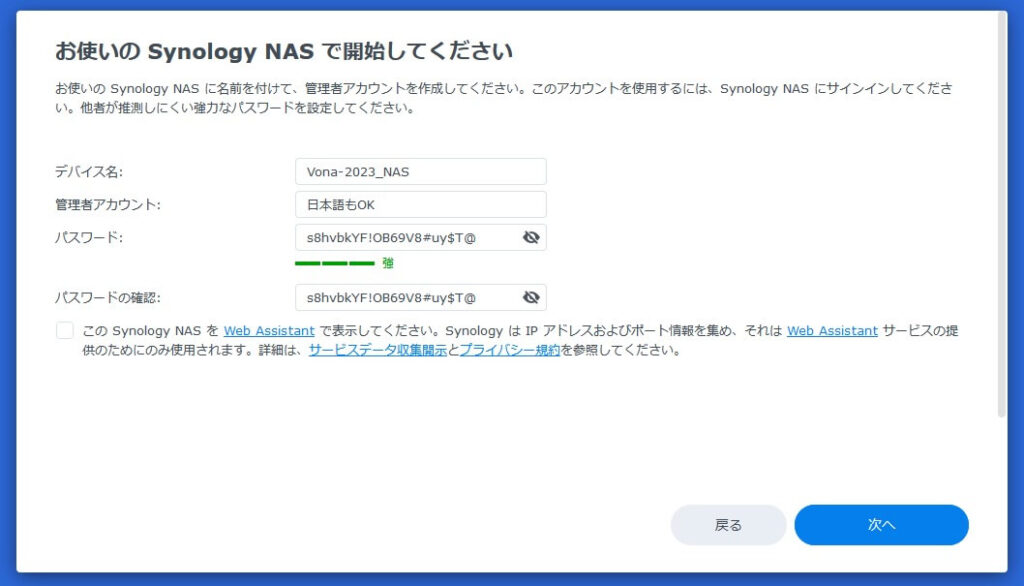Screen dimensions: 1024x586
Task: Toggle visibility in パスワードの確認 field
Action: 531,297
